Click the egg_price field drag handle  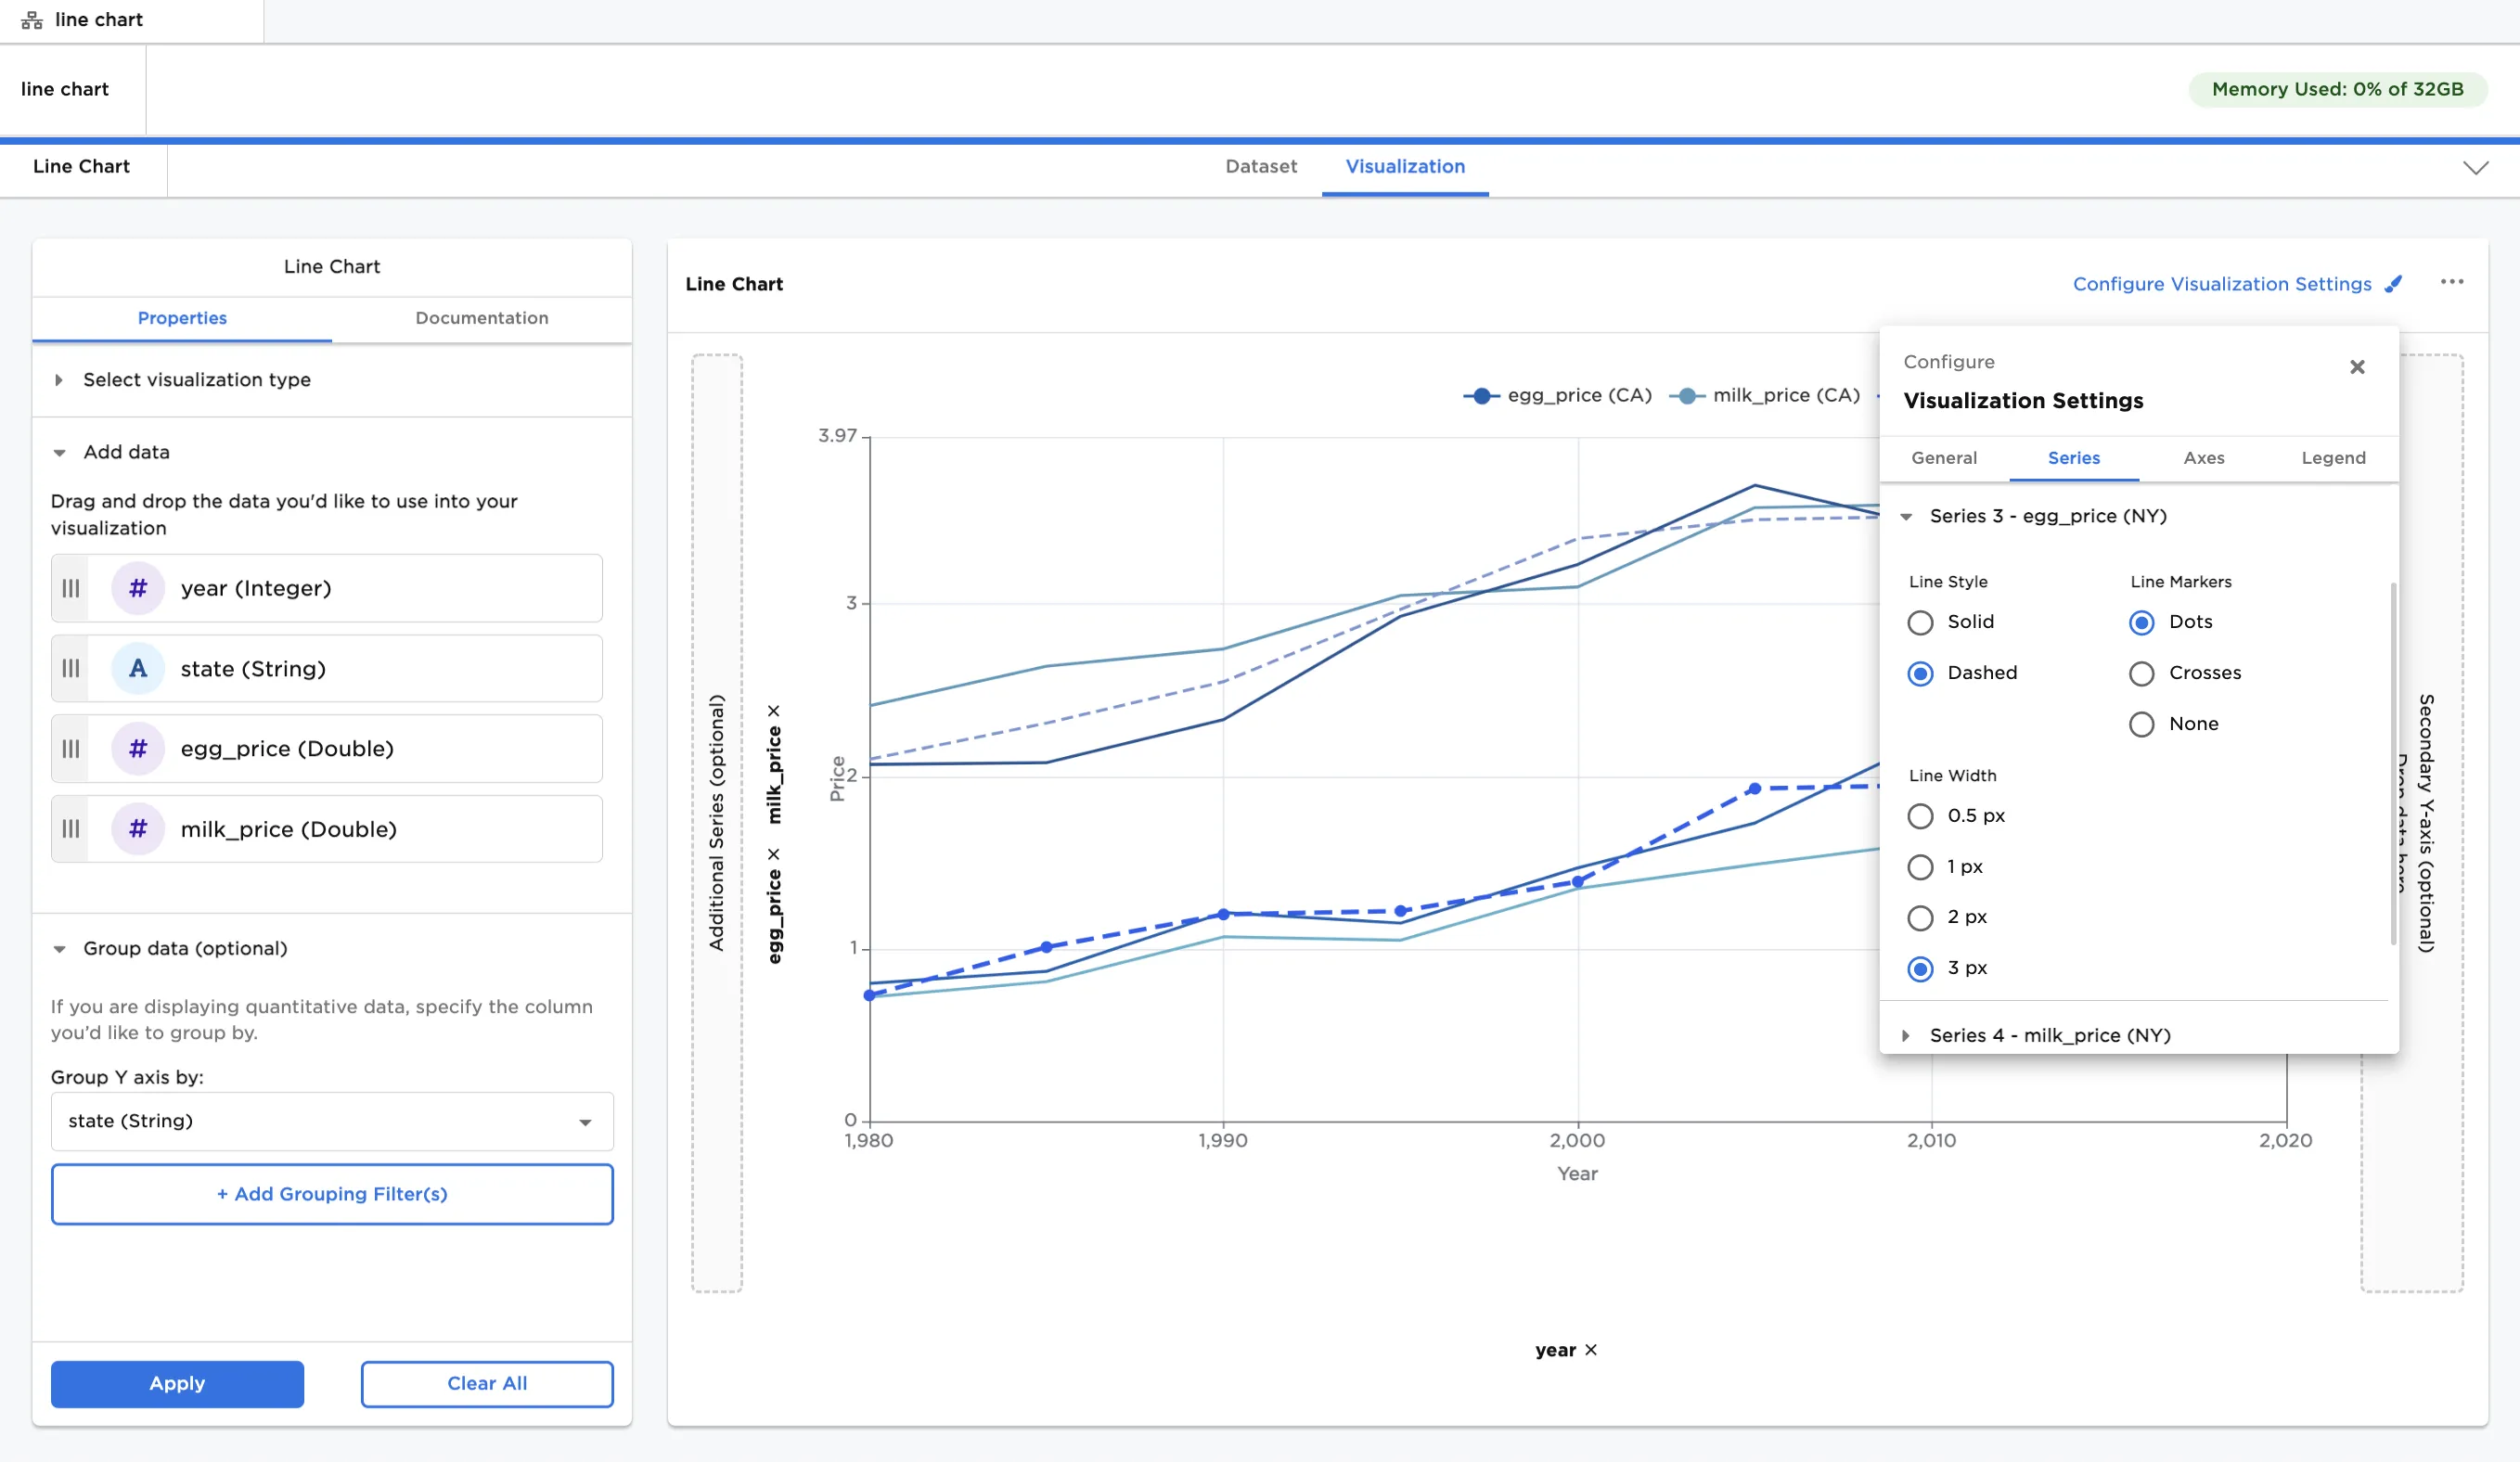[x=70, y=748]
